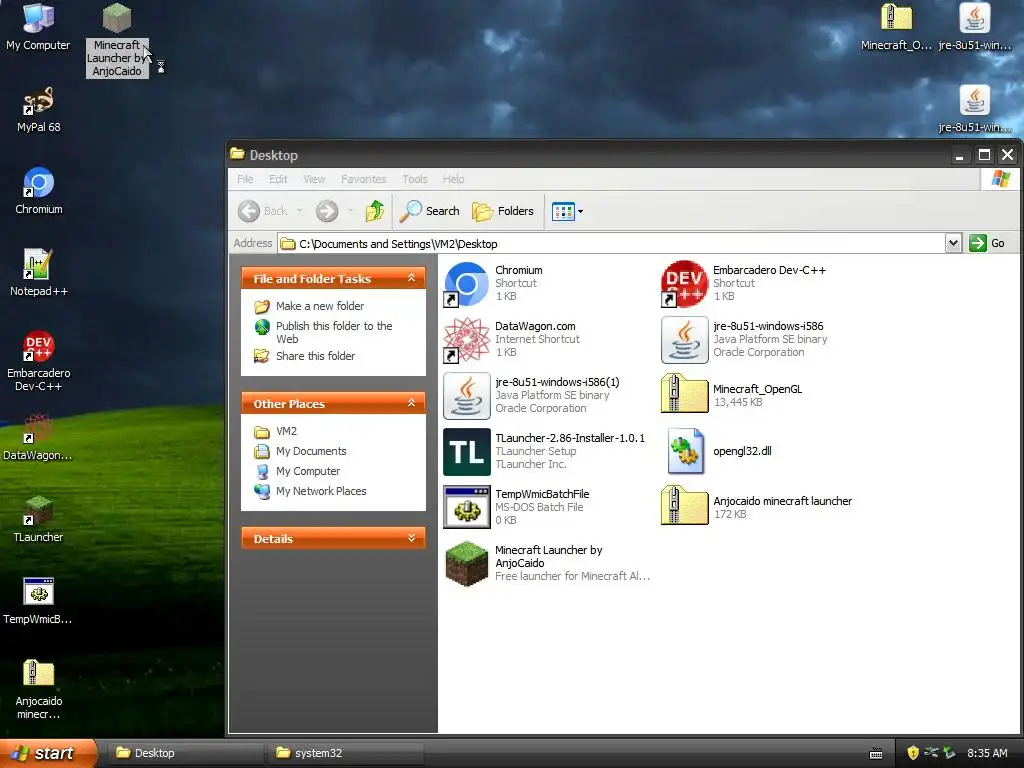Click the upper jre-8u51-win desktop icon

point(974,28)
